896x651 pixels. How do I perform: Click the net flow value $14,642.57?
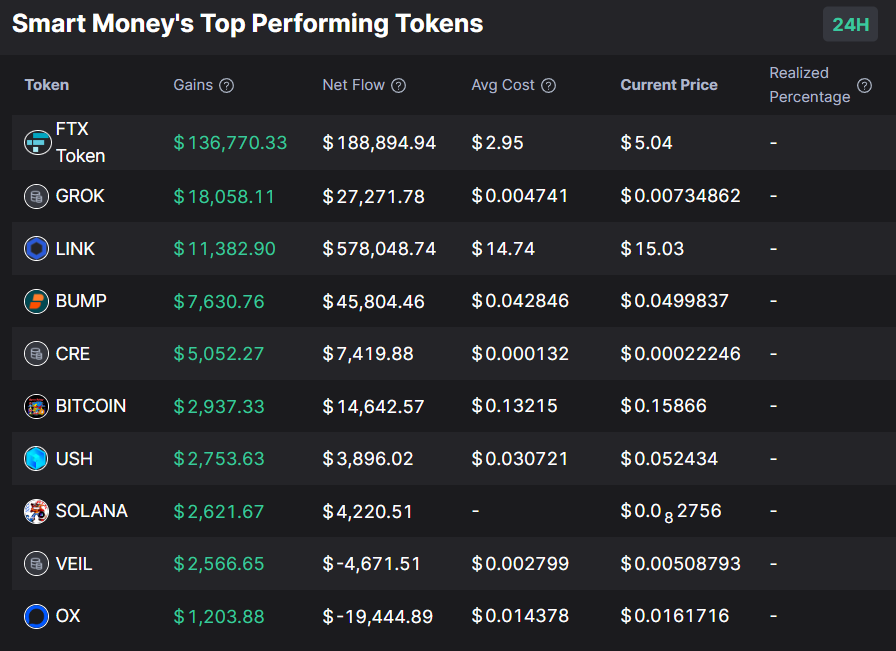374,406
